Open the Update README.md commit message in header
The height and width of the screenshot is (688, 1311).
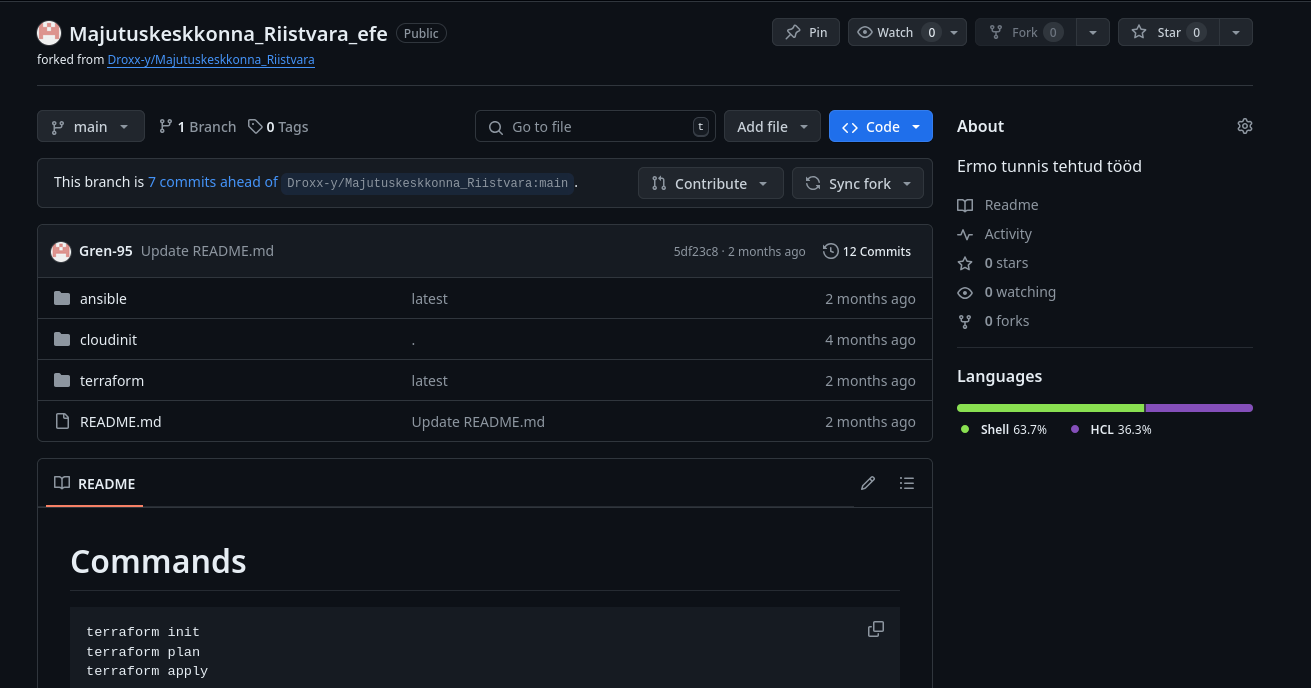[x=207, y=251]
